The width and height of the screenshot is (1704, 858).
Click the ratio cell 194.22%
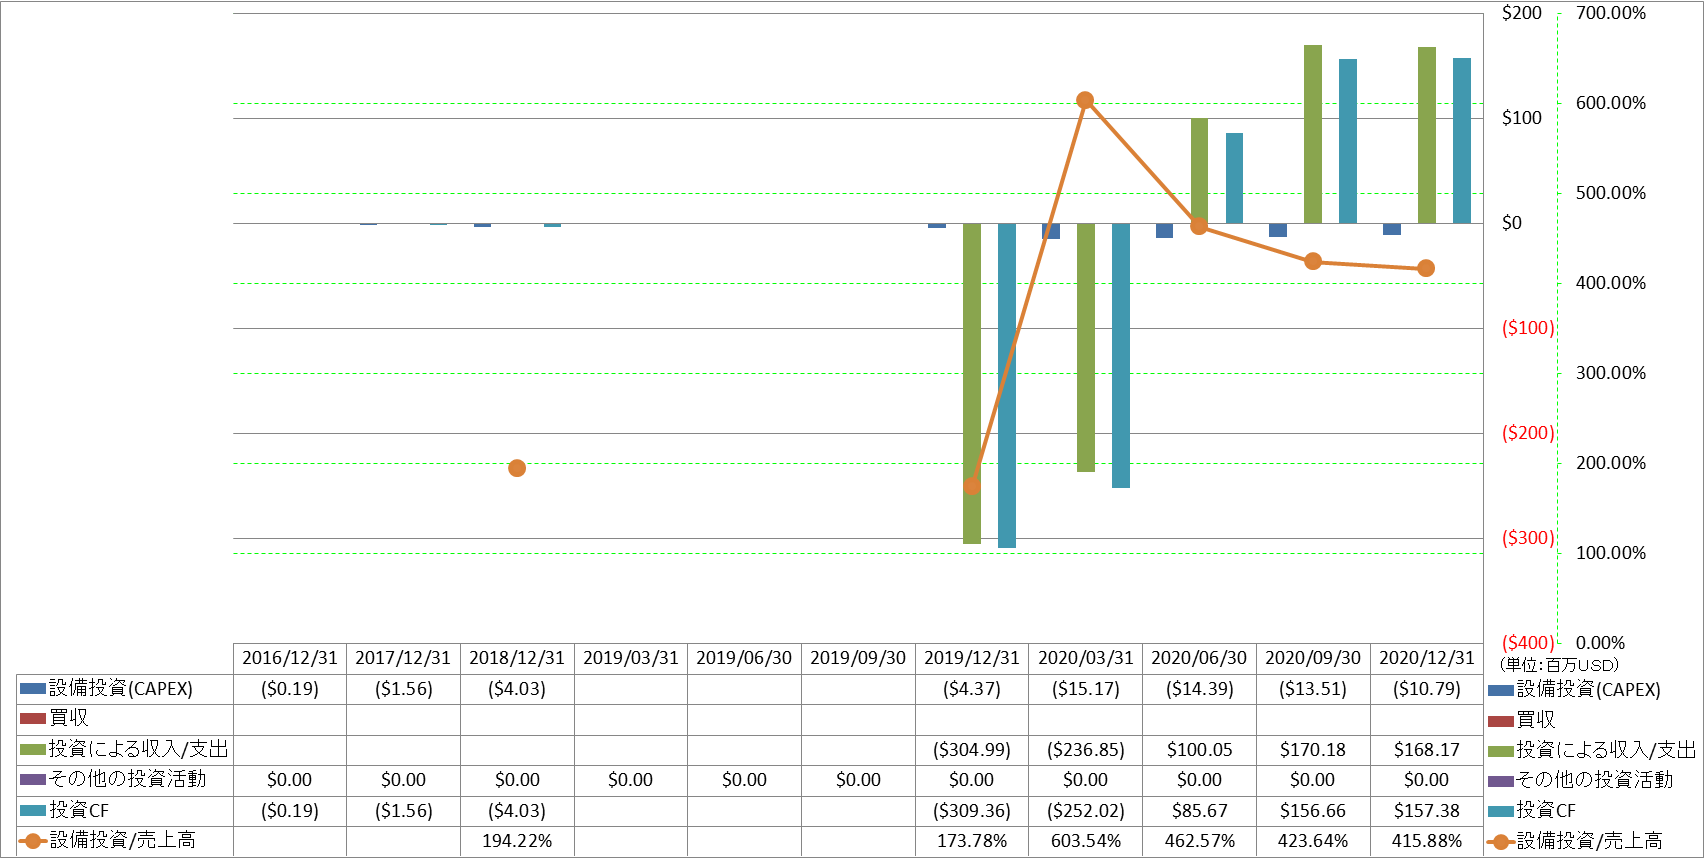517,841
